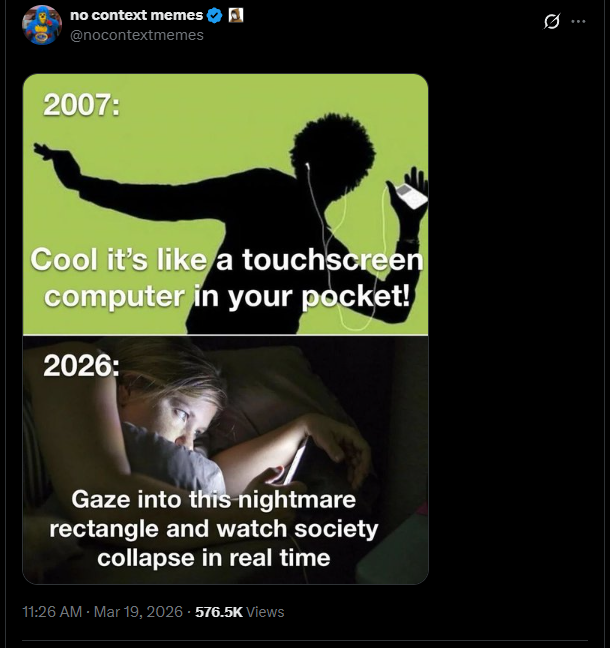Click the "2026:" label in the meme
Image resolution: width=610 pixels, height=648 pixels.
coord(81,366)
